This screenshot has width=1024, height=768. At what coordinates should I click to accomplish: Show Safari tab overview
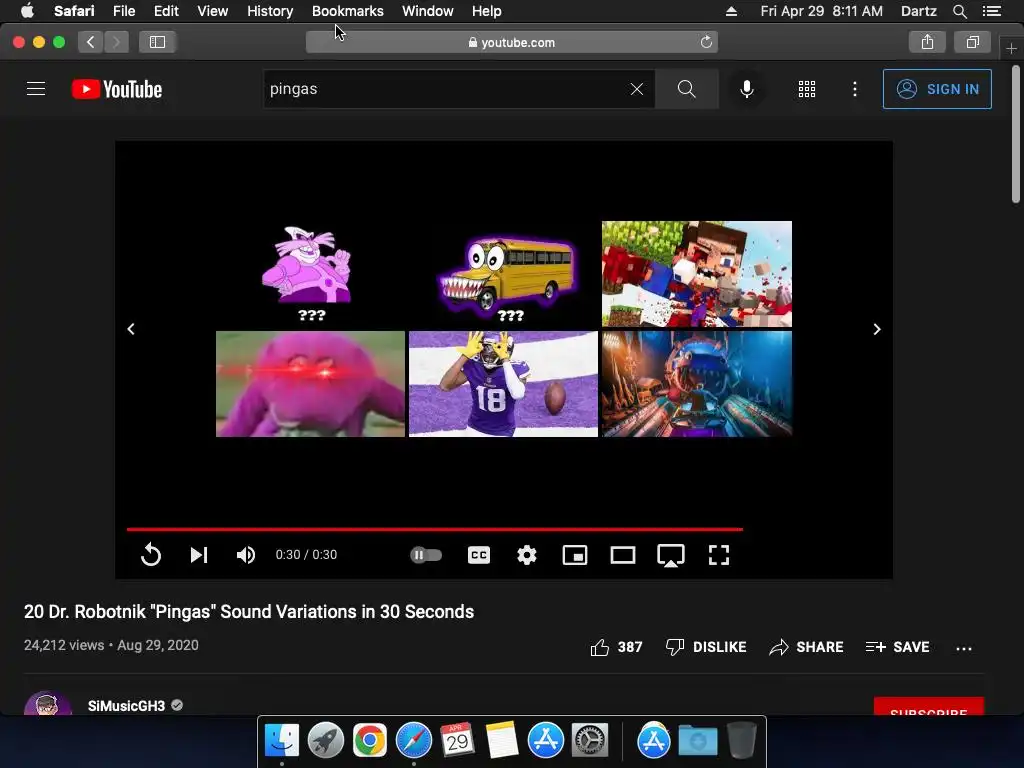coord(972,42)
